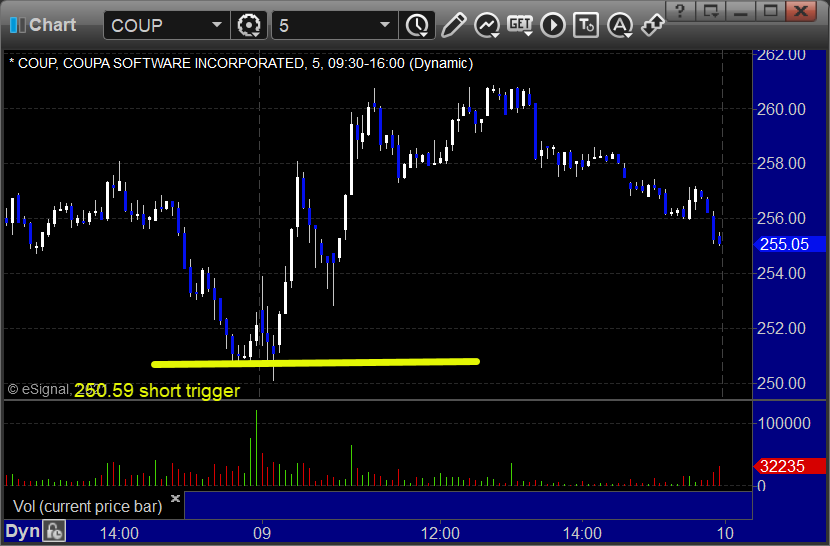Click the left 14:00 time axis label
The width and height of the screenshot is (830, 546).
pyautogui.click(x=119, y=533)
